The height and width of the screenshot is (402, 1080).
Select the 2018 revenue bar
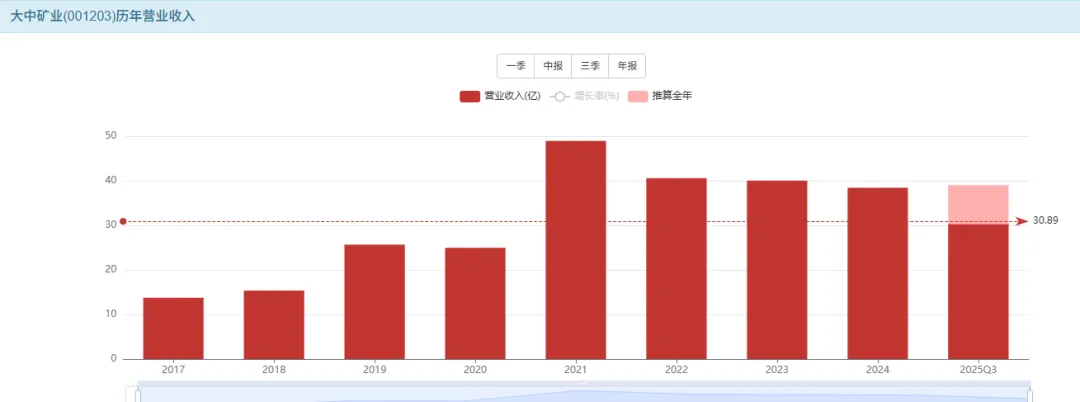[x=274, y=325]
